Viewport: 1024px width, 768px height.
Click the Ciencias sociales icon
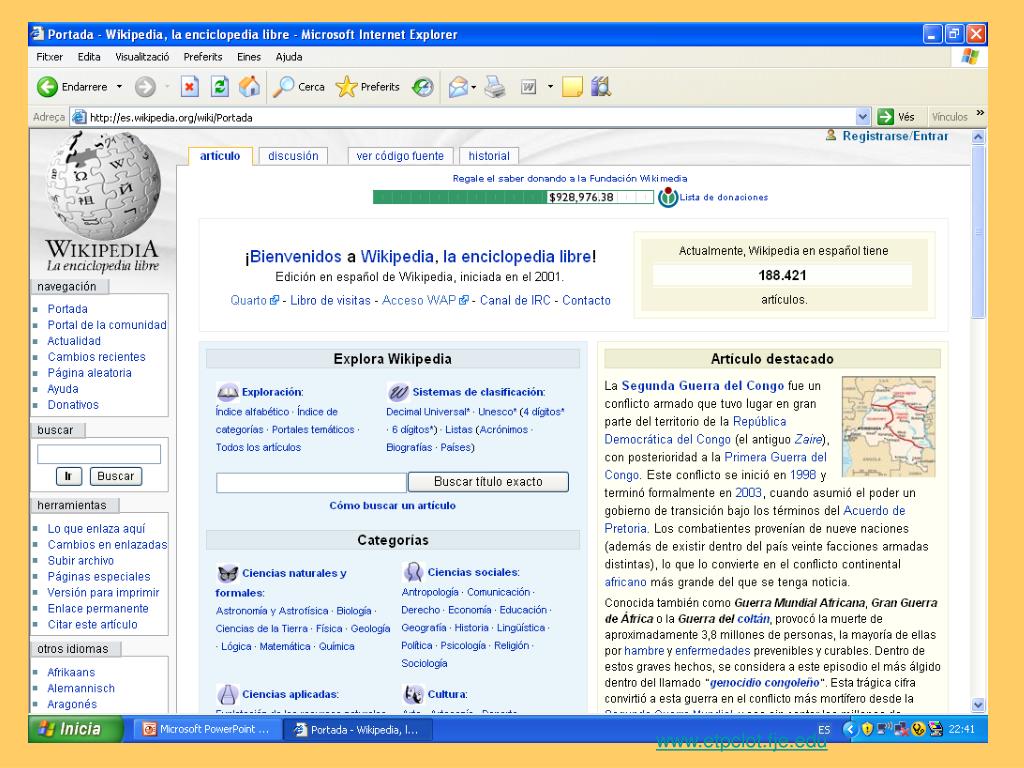click(413, 572)
